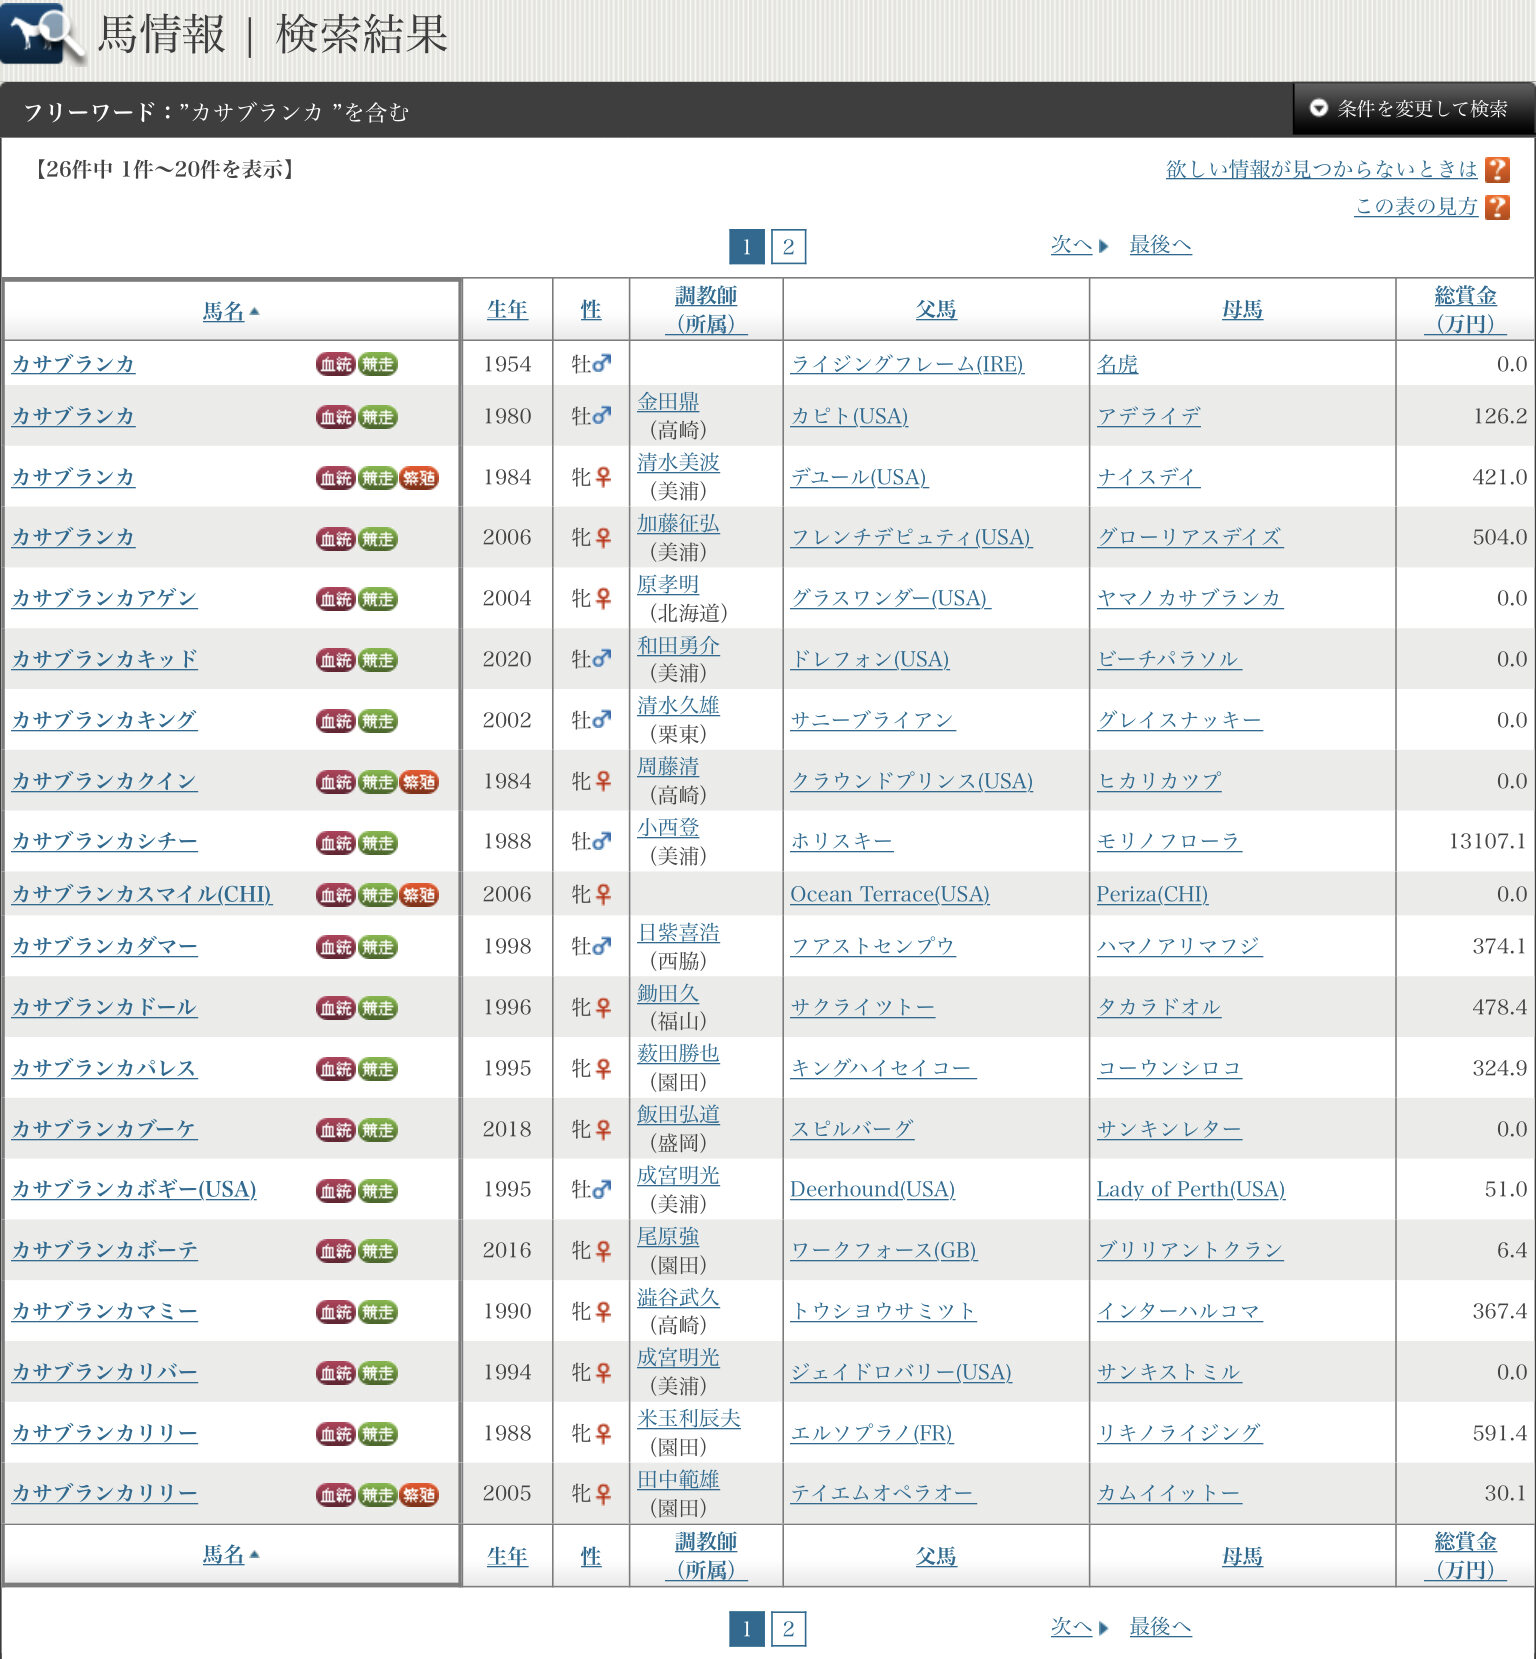Screen dimensions: 1536x1659
Task: Click the 繁殖 badge for カサブランカスマイル(CHI)
Action: click(x=418, y=895)
